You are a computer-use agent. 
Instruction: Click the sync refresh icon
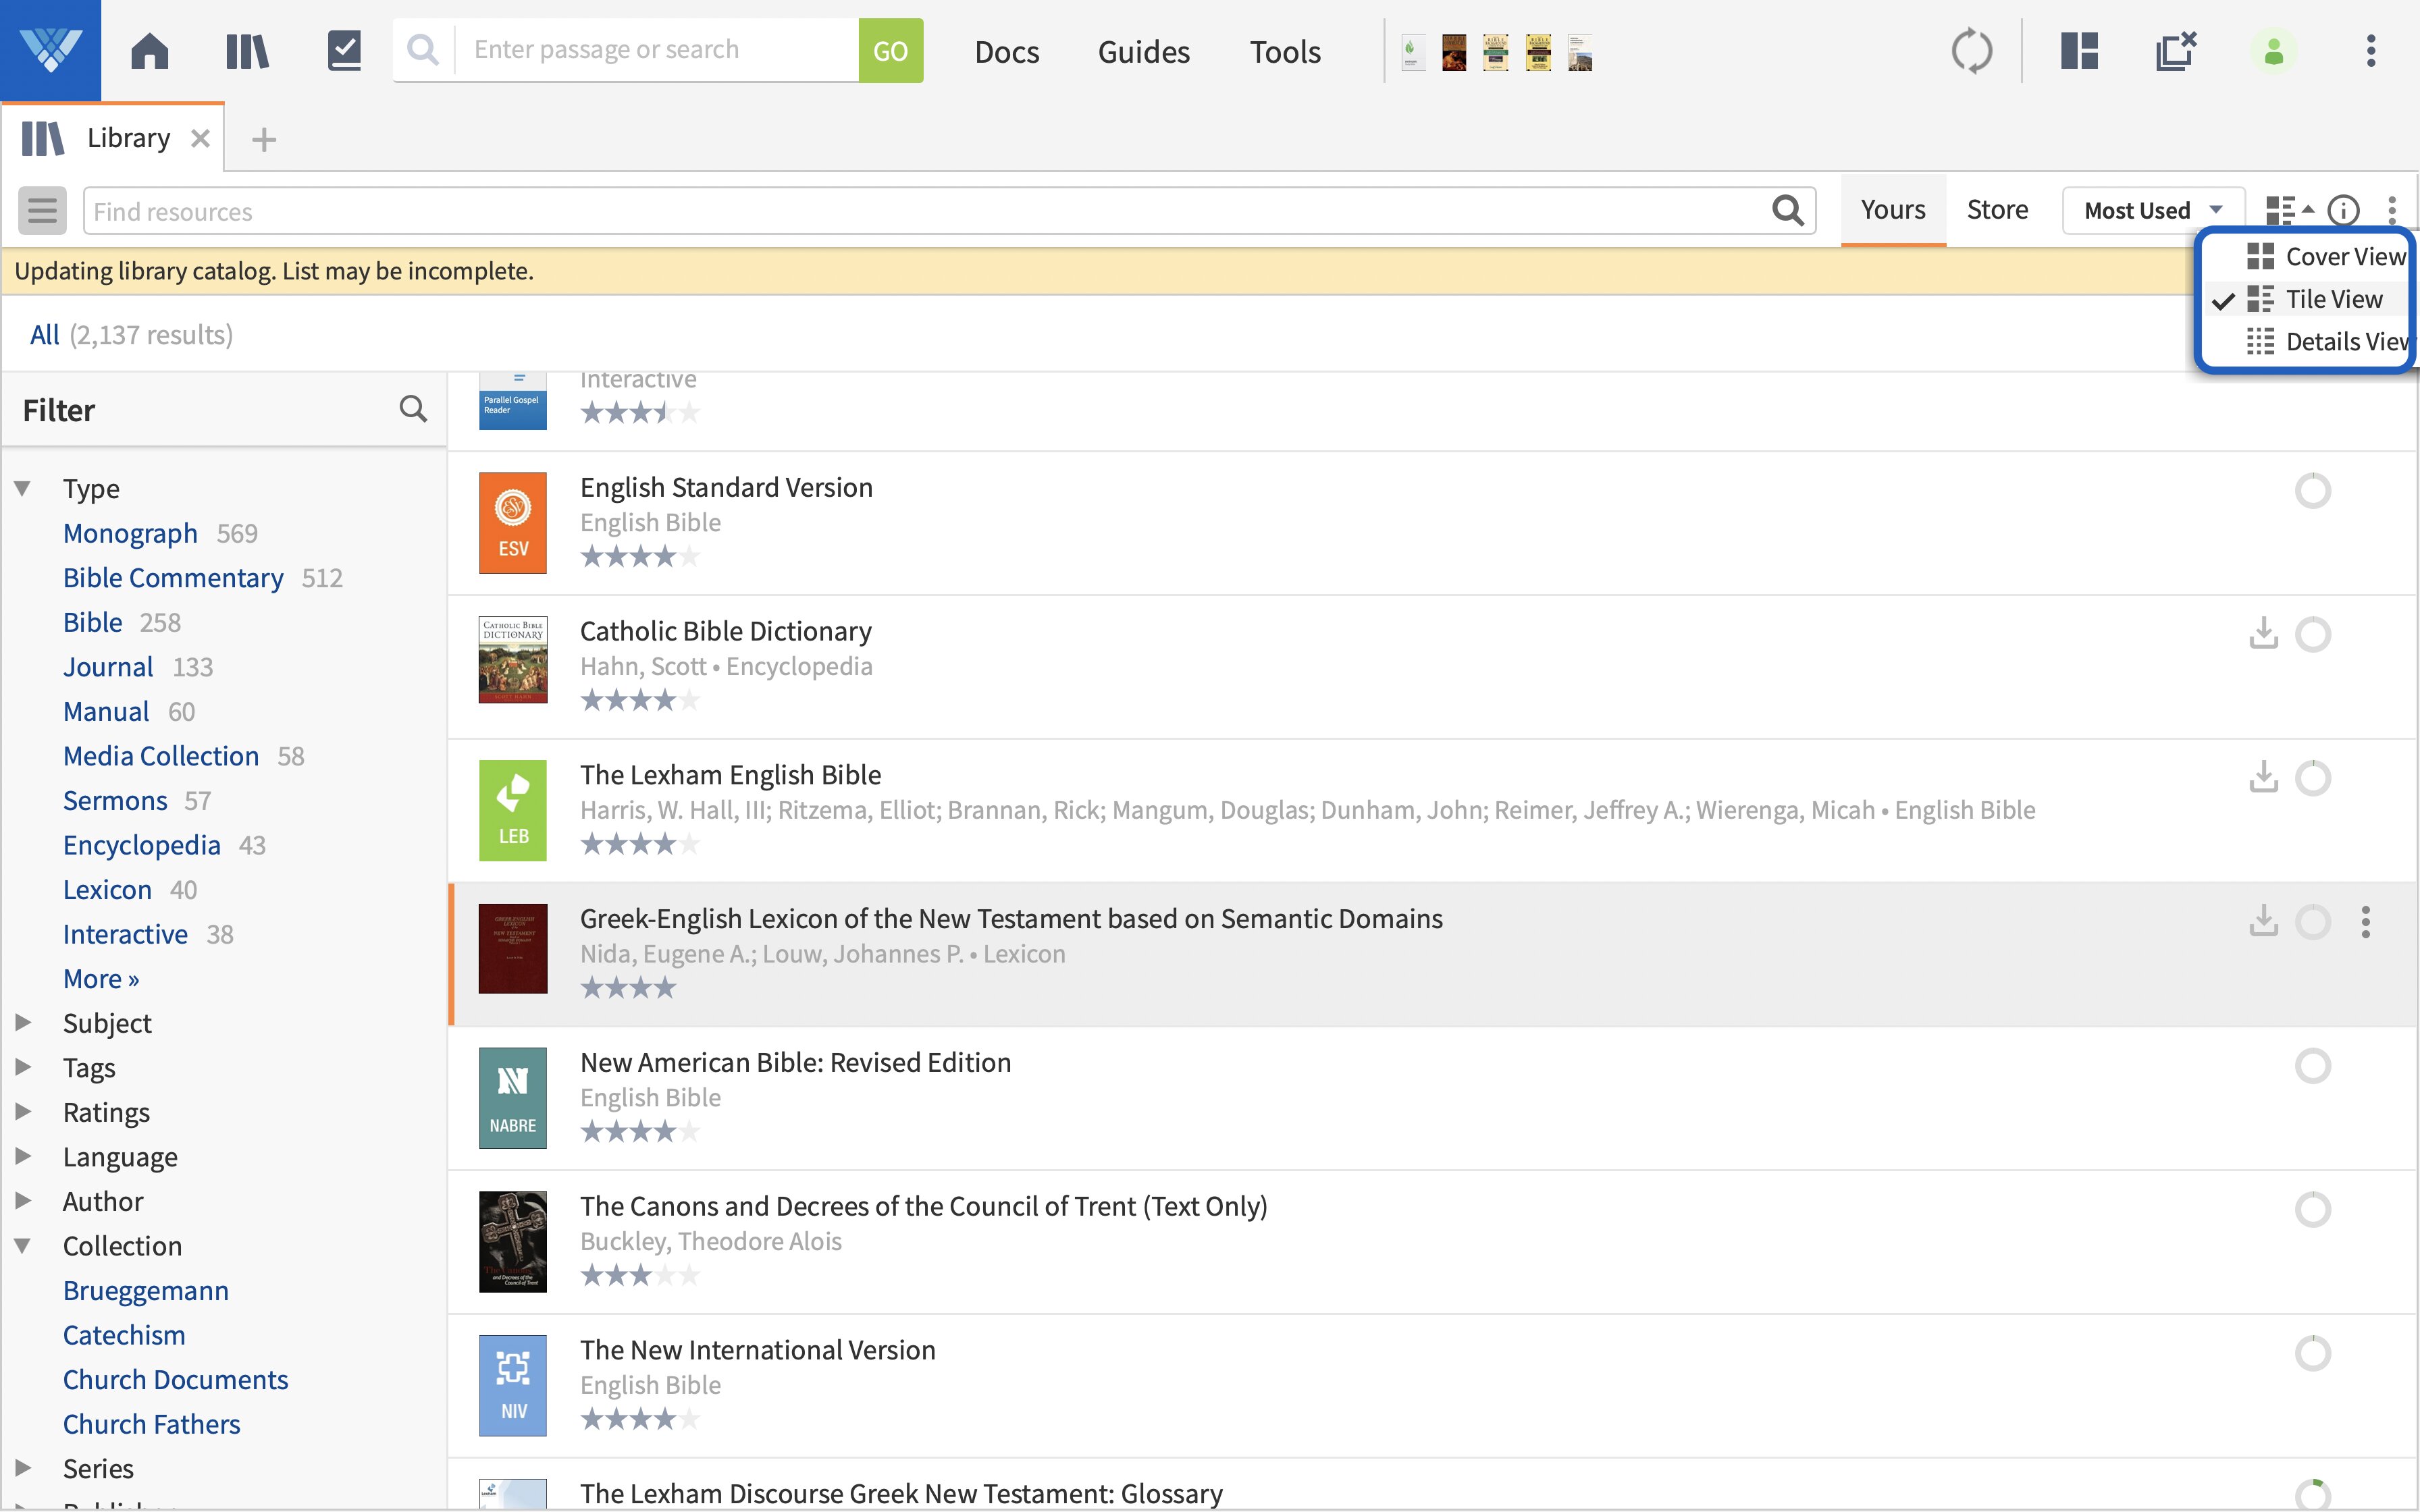click(1972, 51)
